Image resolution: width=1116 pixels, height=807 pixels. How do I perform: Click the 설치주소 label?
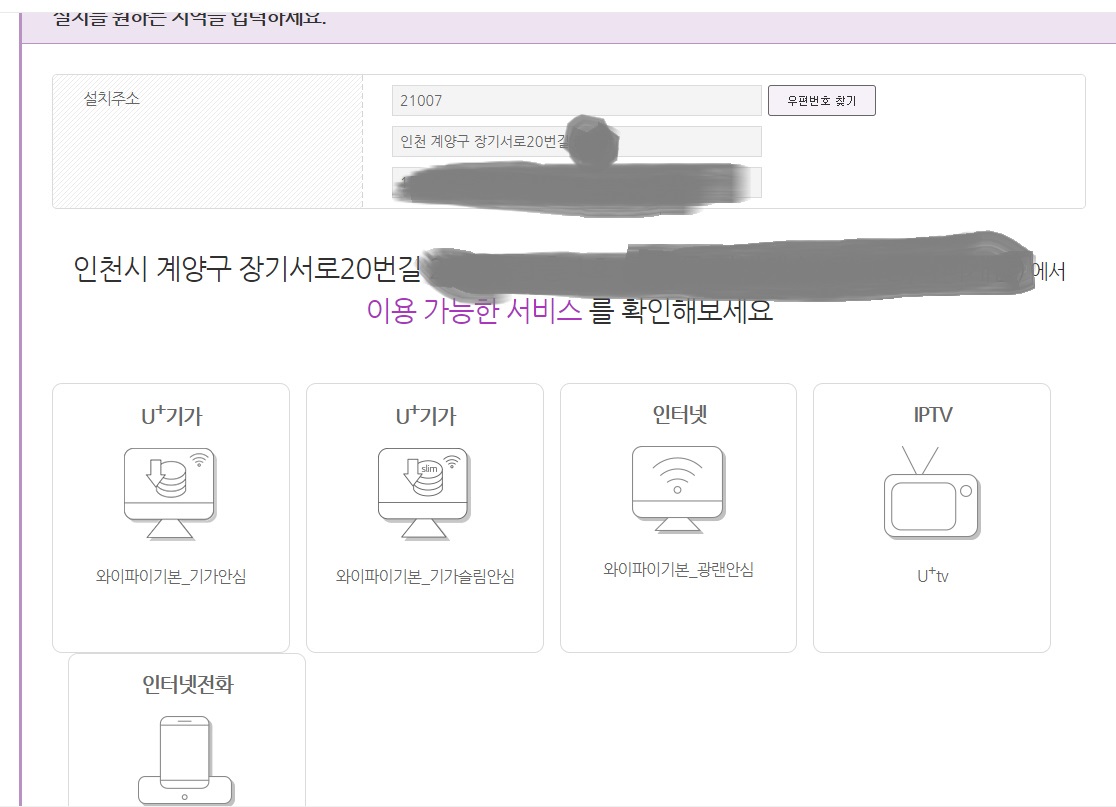click(112, 99)
